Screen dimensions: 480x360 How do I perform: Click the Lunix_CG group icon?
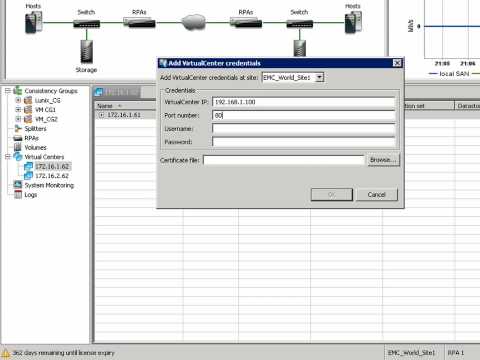tap(28, 100)
